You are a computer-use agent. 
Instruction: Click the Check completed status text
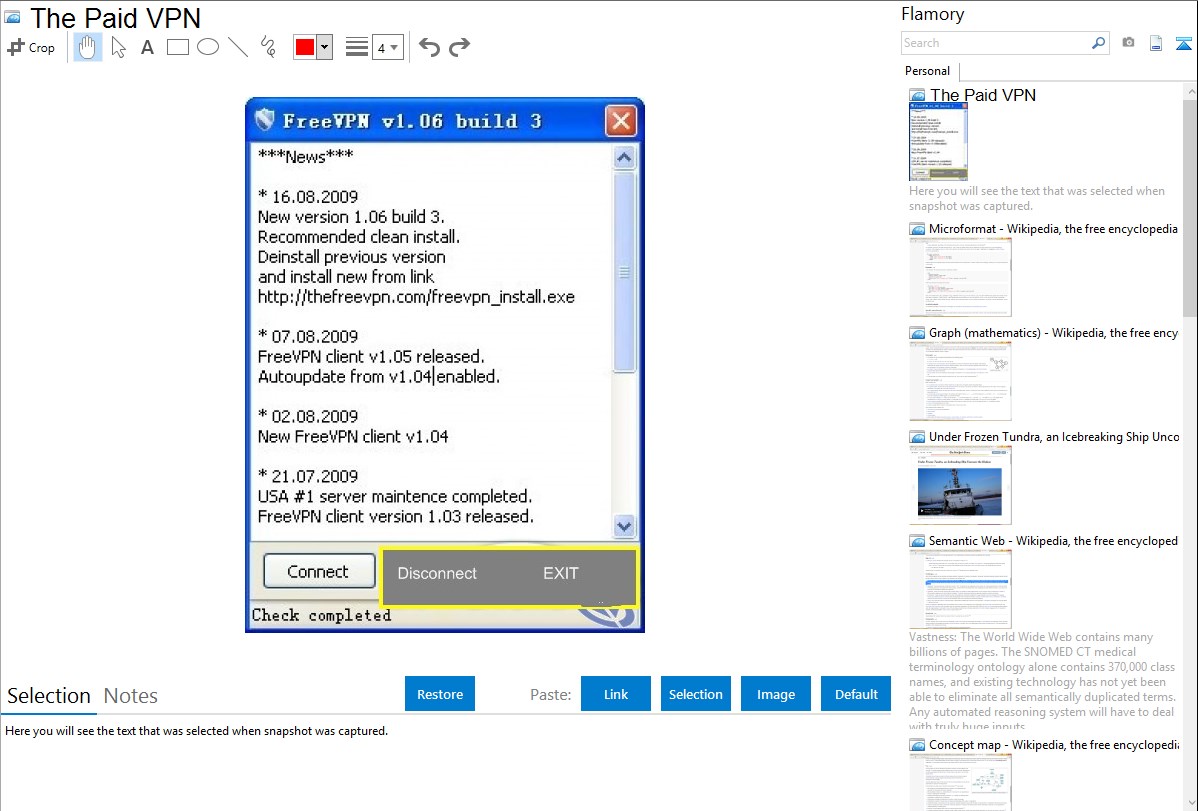coord(322,615)
